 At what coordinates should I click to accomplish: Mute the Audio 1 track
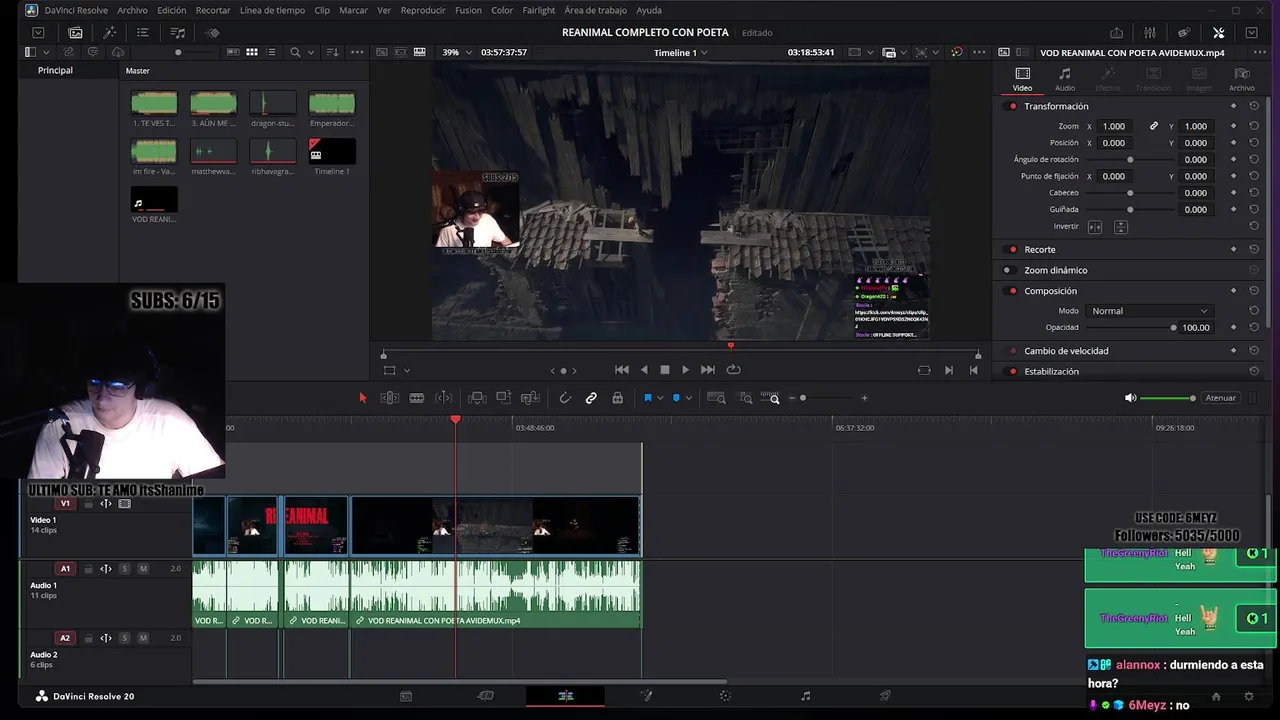point(143,569)
